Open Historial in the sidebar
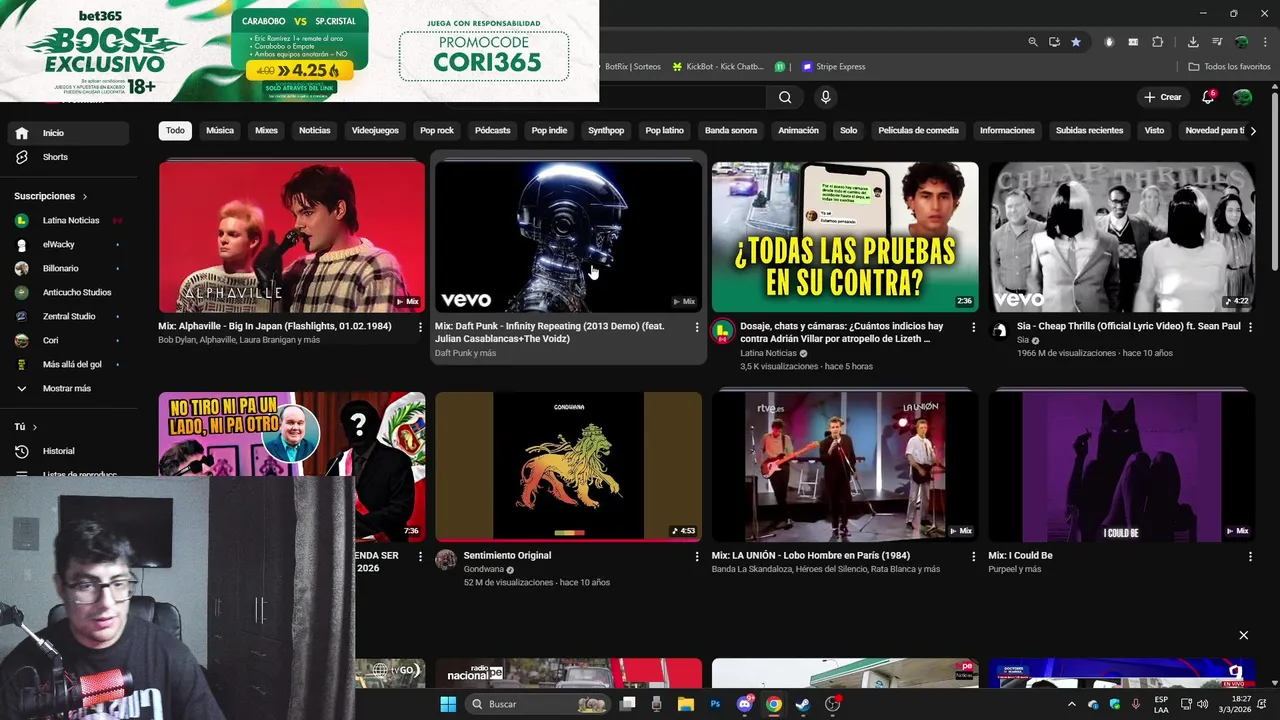Image resolution: width=1280 pixels, height=720 pixels. click(x=67, y=451)
